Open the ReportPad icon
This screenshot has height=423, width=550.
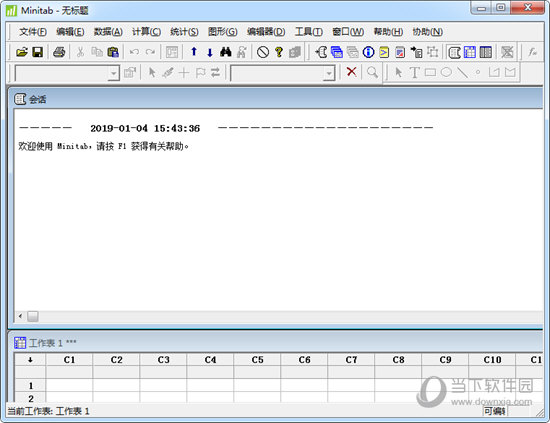coord(400,52)
